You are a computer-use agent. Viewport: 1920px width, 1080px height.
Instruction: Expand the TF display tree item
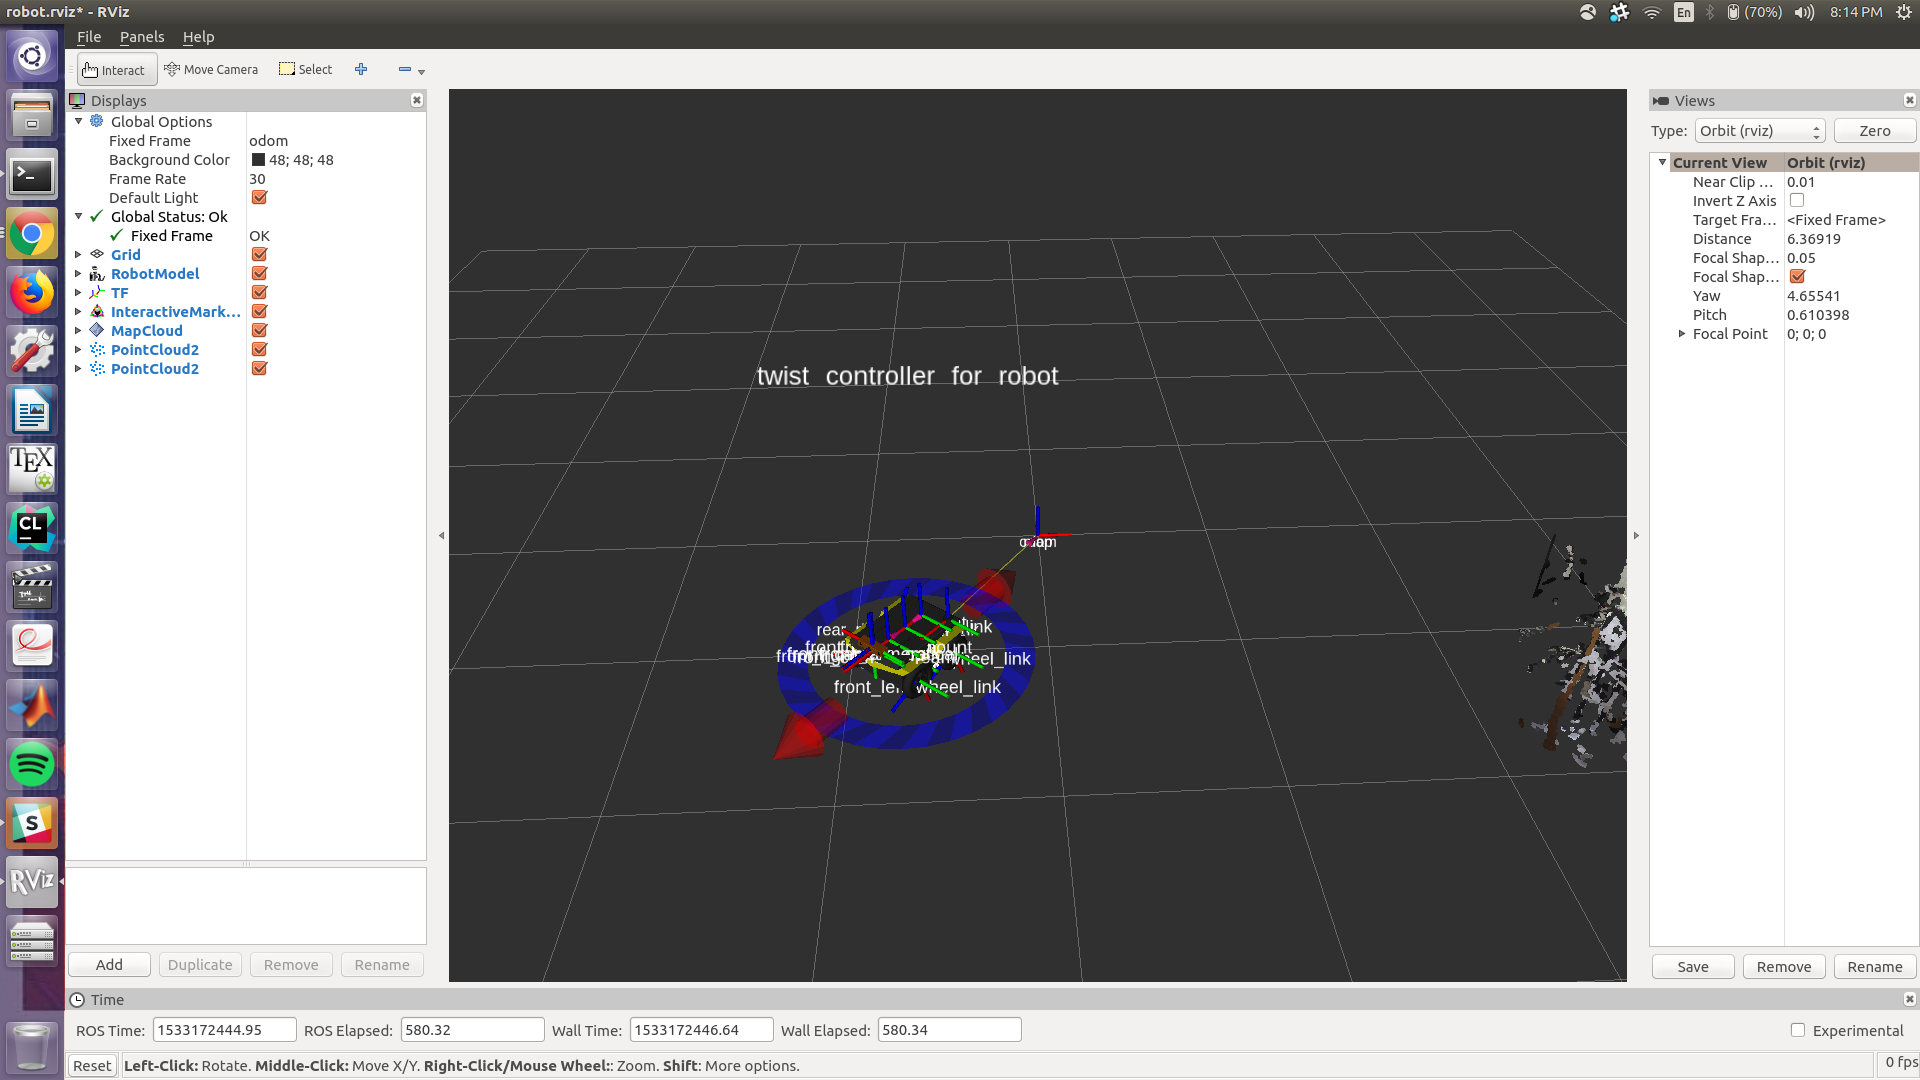[78, 293]
